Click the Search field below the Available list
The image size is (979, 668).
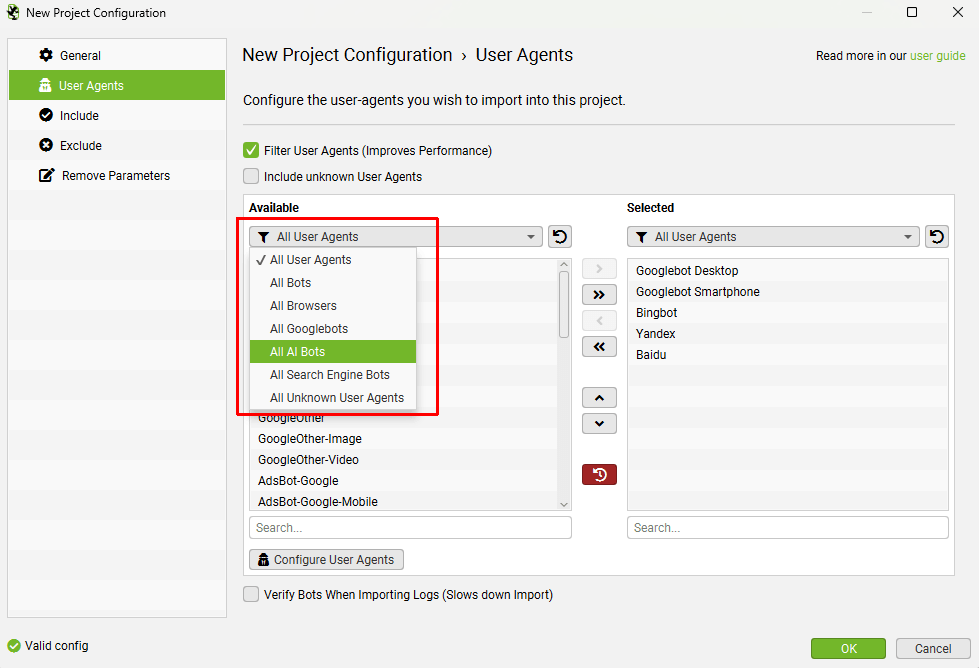coord(410,527)
